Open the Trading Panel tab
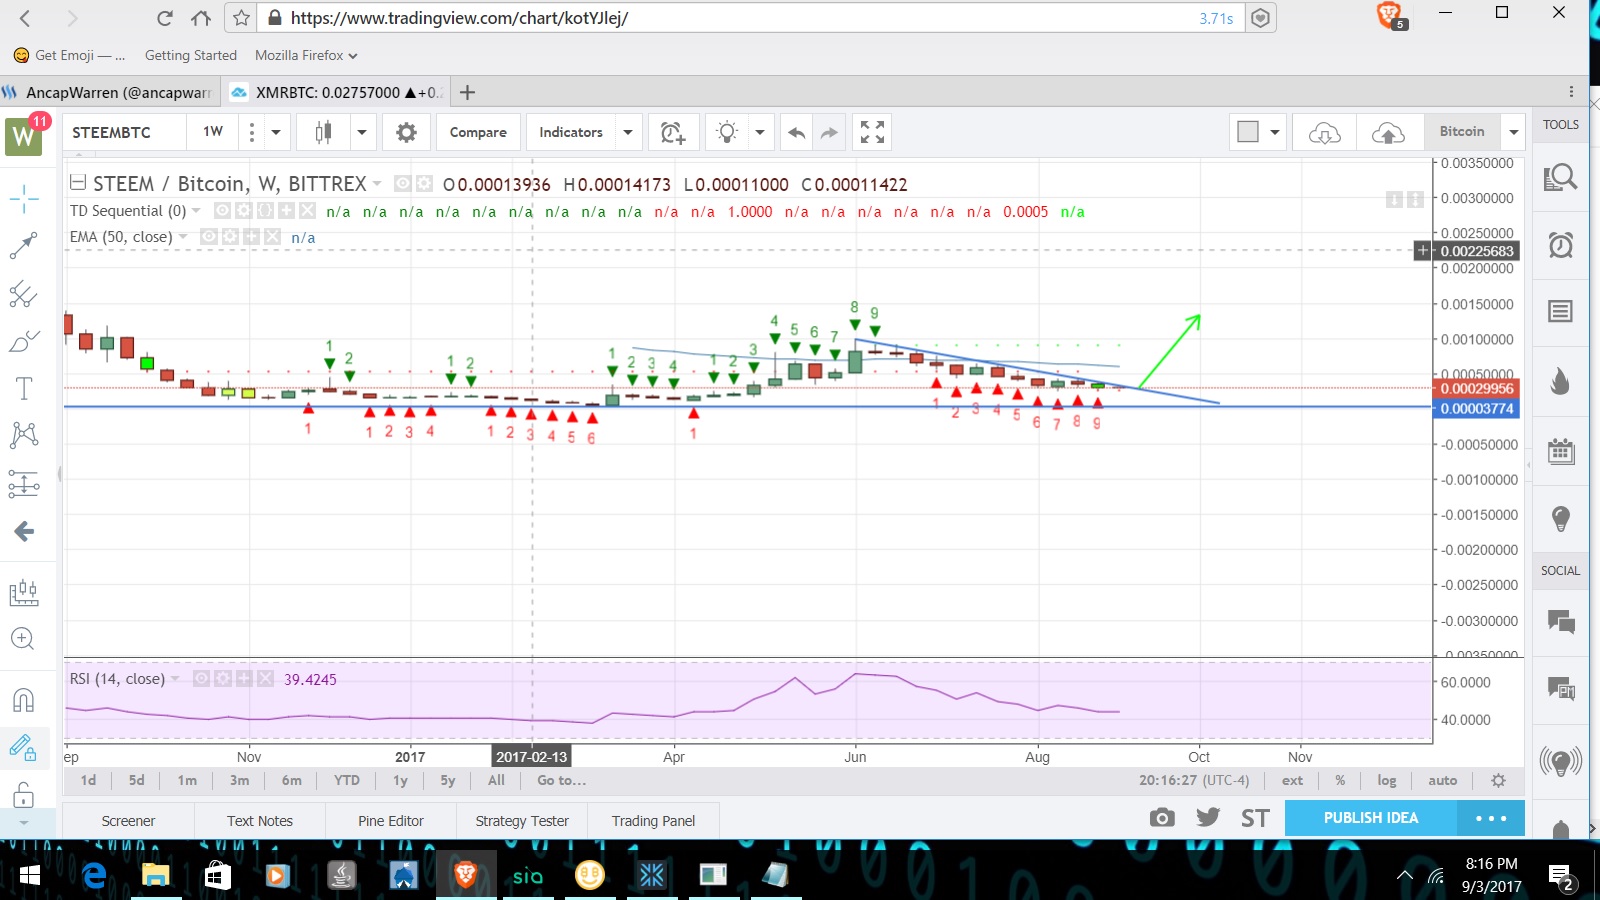1600x900 pixels. point(653,821)
